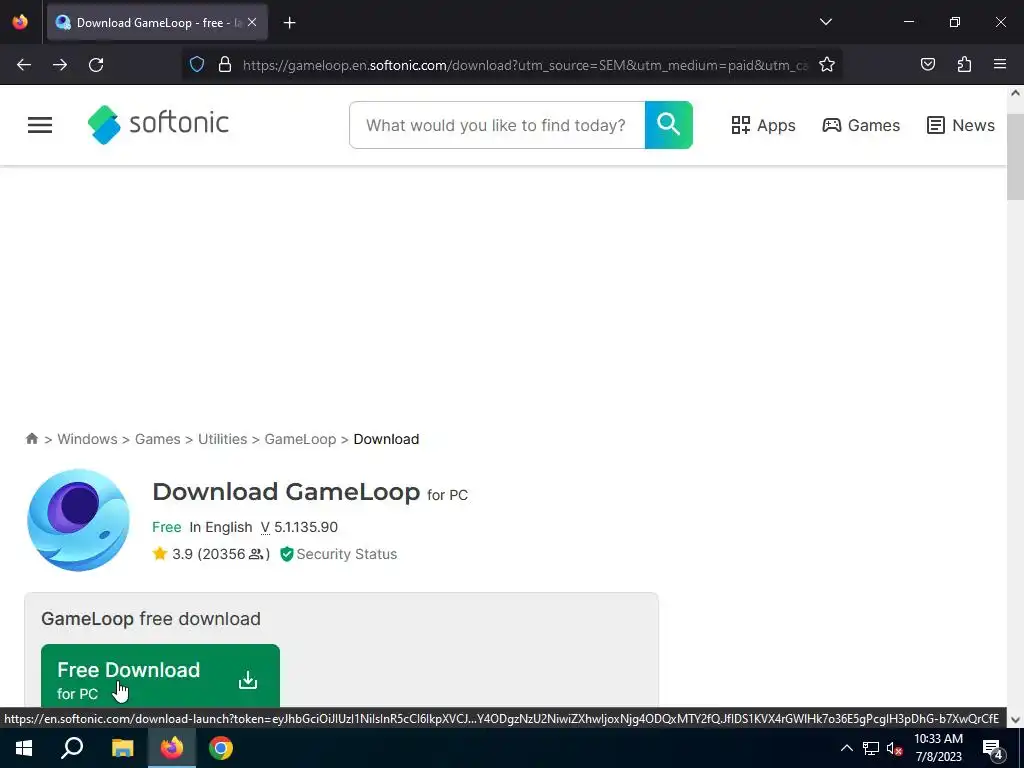The image size is (1024, 768).
Task: Submit search with magnifier button
Action: [x=669, y=125]
